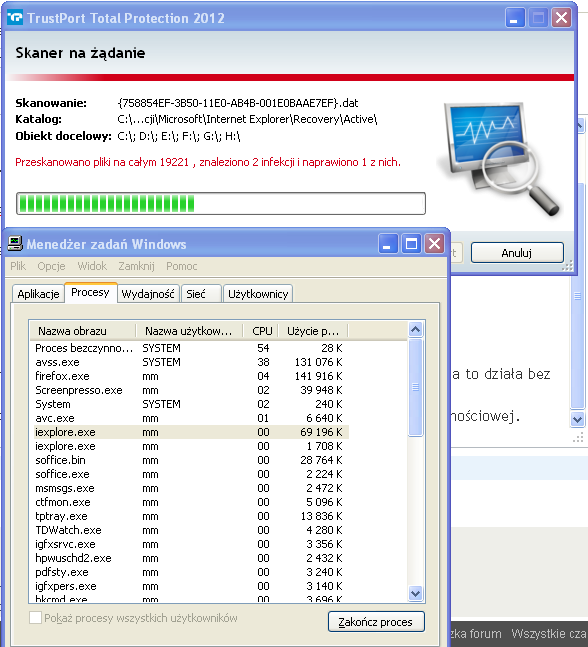Click the scanned .dat file name
Viewport: 588px width, 647px height.
(x=238, y=103)
